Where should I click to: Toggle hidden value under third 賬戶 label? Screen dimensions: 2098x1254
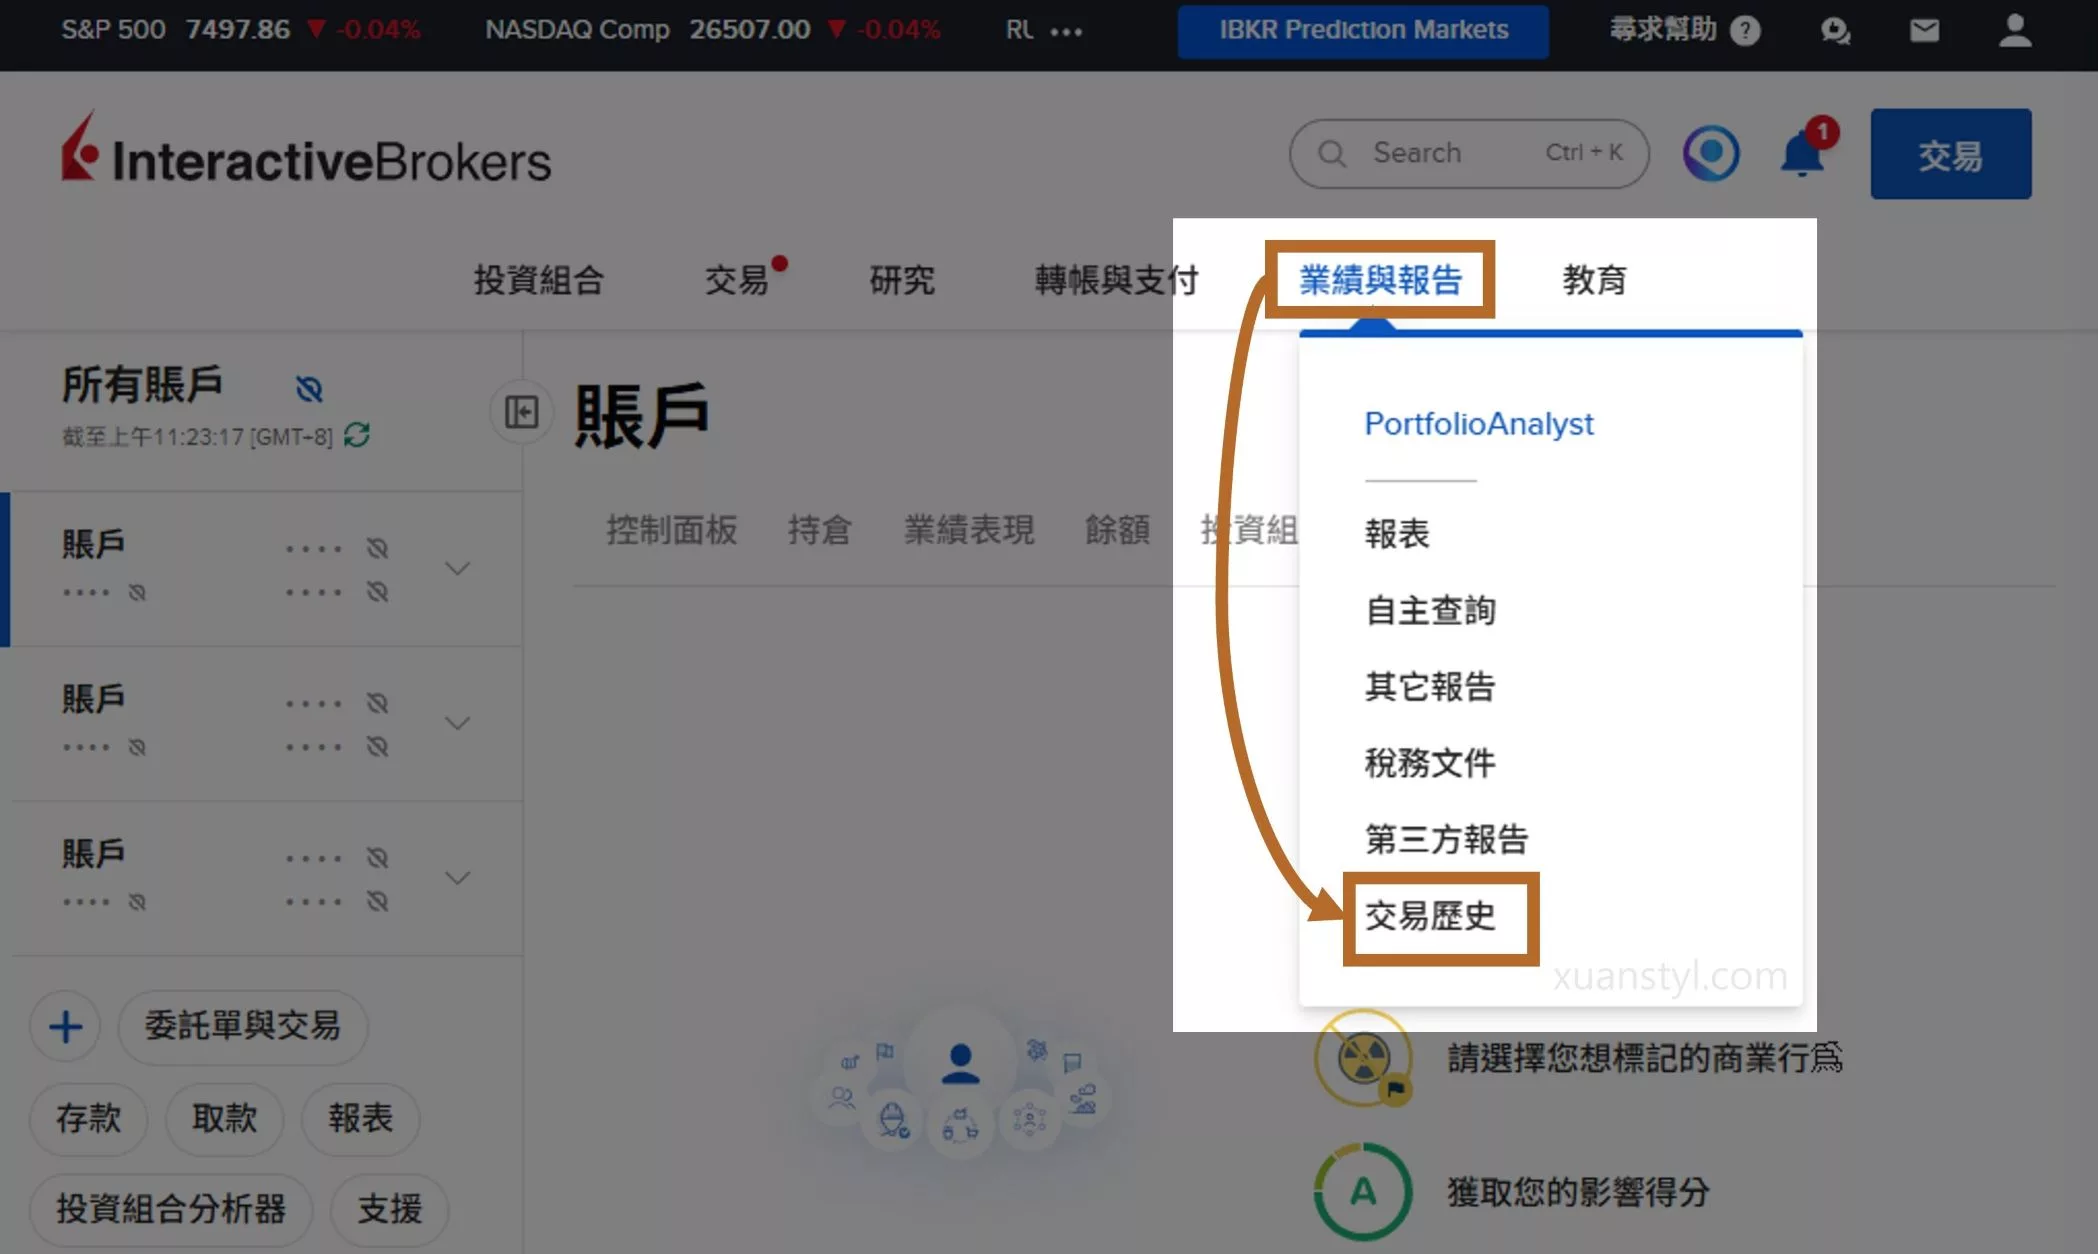[x=137, y=902]
